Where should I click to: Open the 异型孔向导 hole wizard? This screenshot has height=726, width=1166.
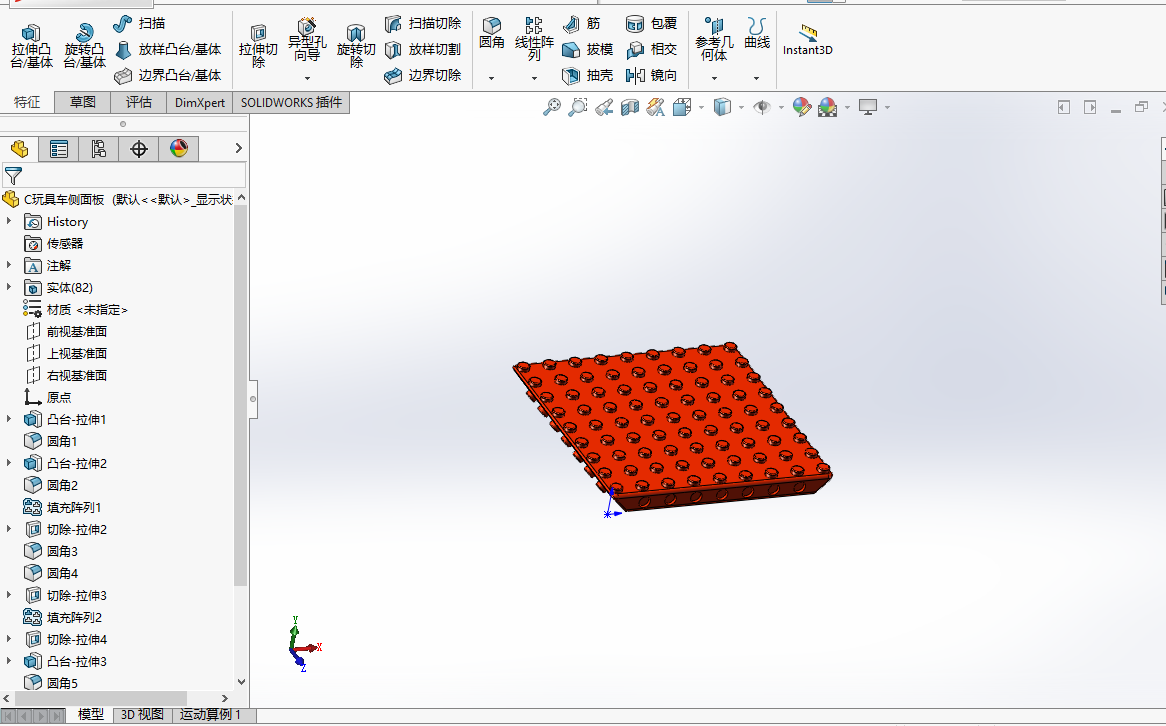(x=307, y=41)
